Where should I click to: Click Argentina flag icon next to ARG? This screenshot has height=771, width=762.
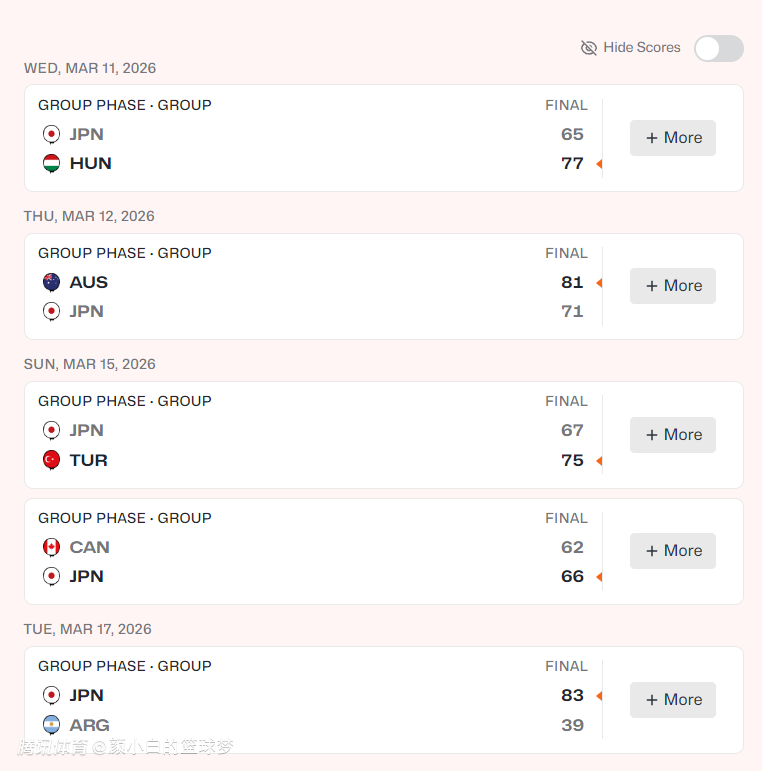pyautogui.click(x=52, y=725)
